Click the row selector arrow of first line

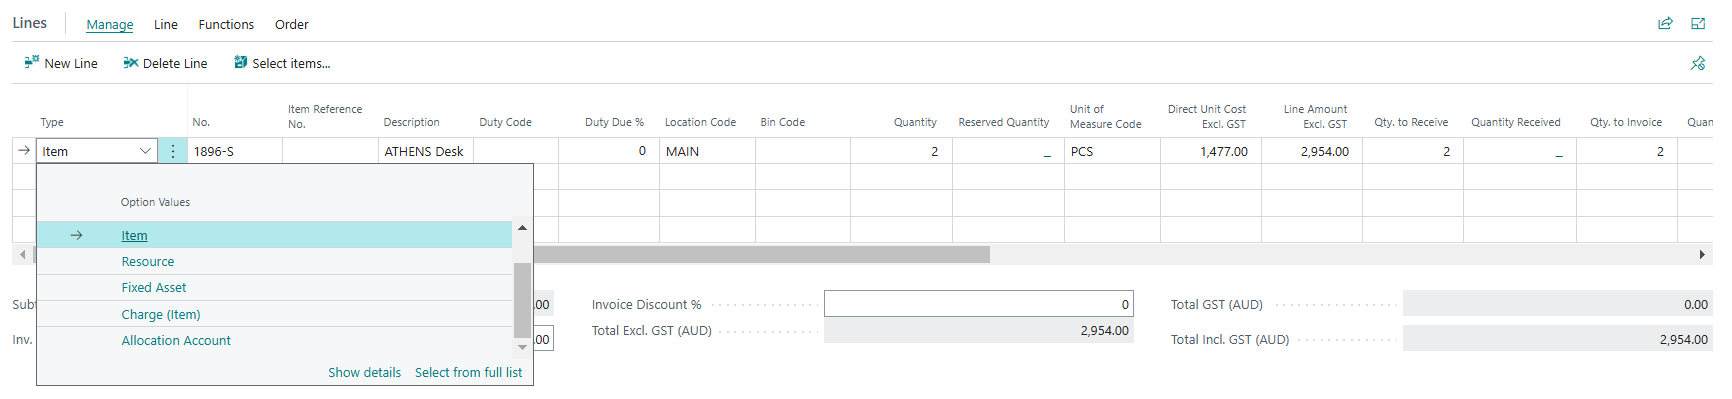(24, 151)
